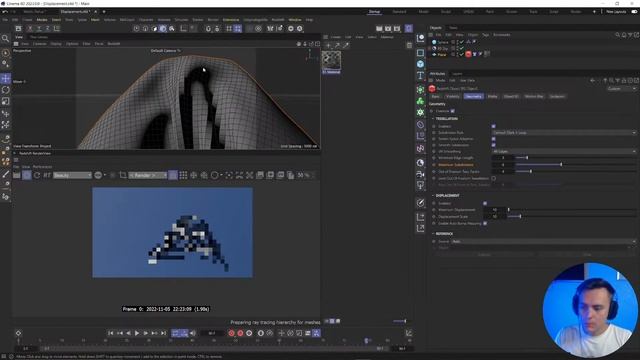Open Render Settings icon in top toolbar
The image size is (640, 360).
397,29
